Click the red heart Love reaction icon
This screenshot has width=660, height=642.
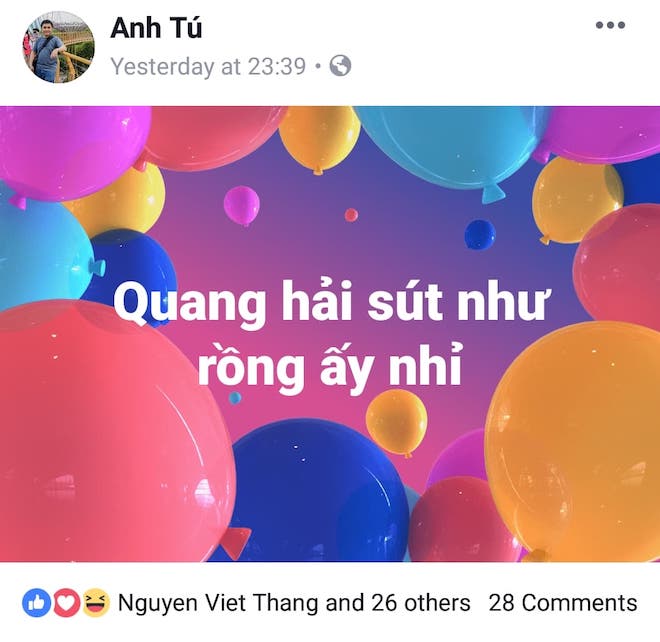tap(66, 603)
